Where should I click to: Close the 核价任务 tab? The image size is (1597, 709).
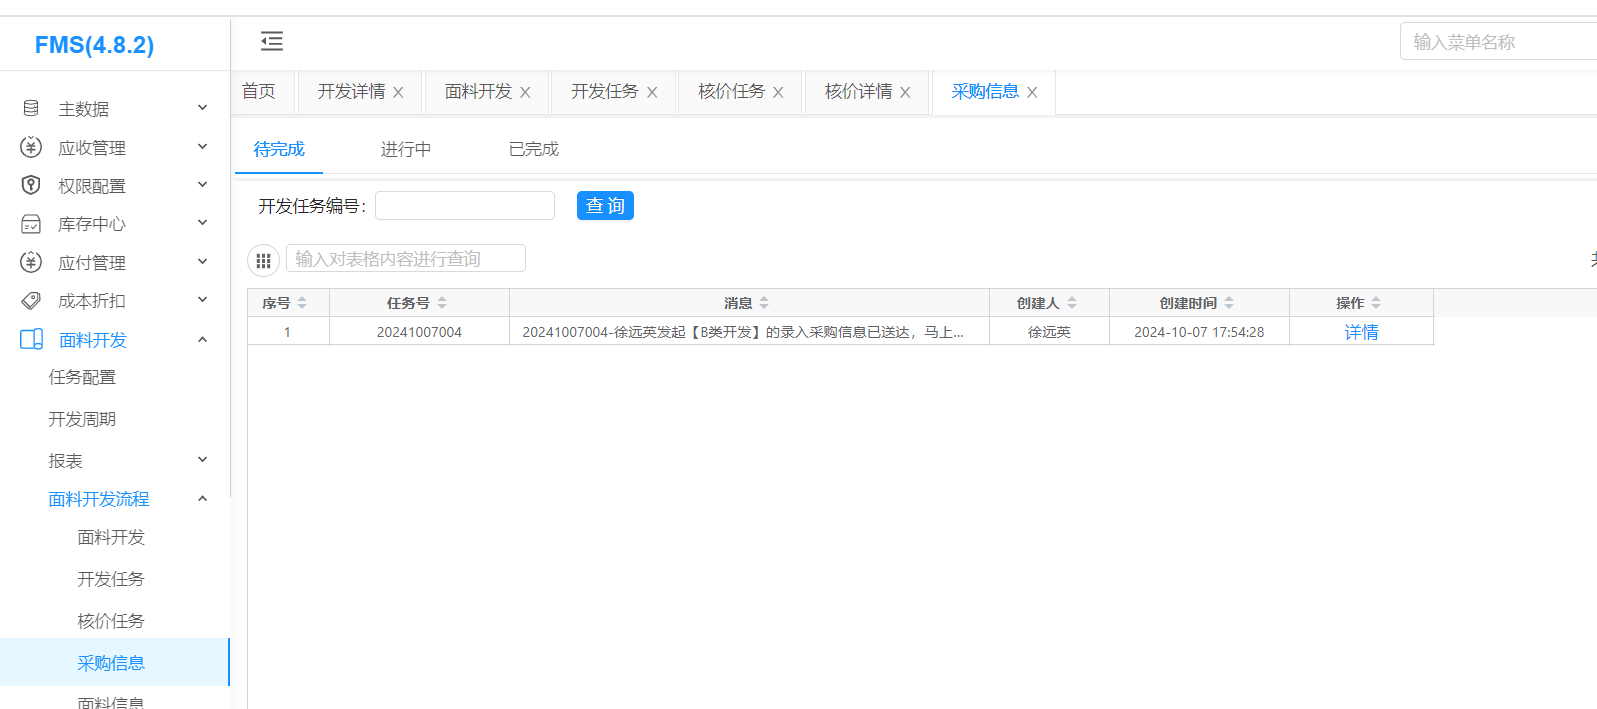[x=778, y=92]
